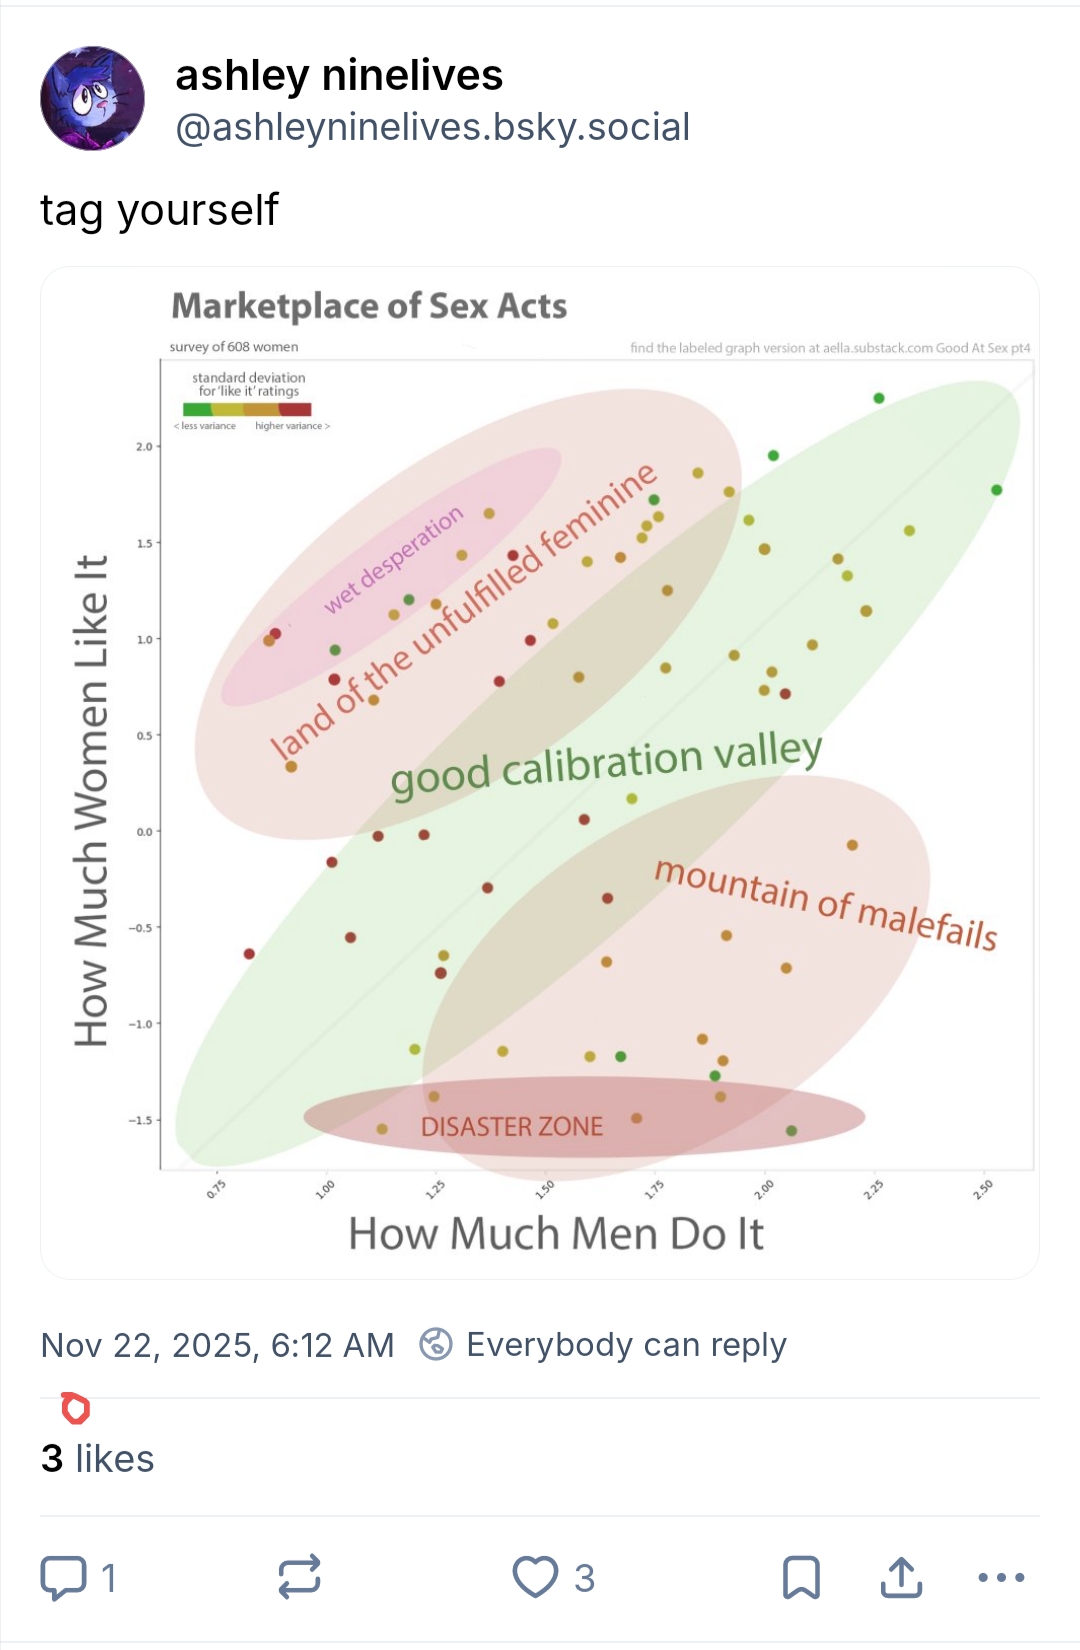Viewport: 1080px width, 1650px height.
Task: View who liked via "3 likes"
Action: tap(97, 1459)
